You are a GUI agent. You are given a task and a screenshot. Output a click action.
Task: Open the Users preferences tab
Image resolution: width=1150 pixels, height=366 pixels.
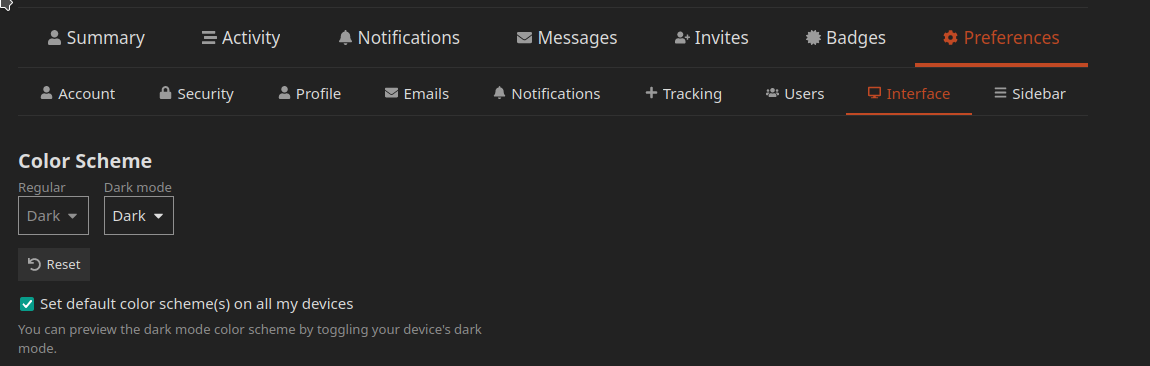(795, 94)
